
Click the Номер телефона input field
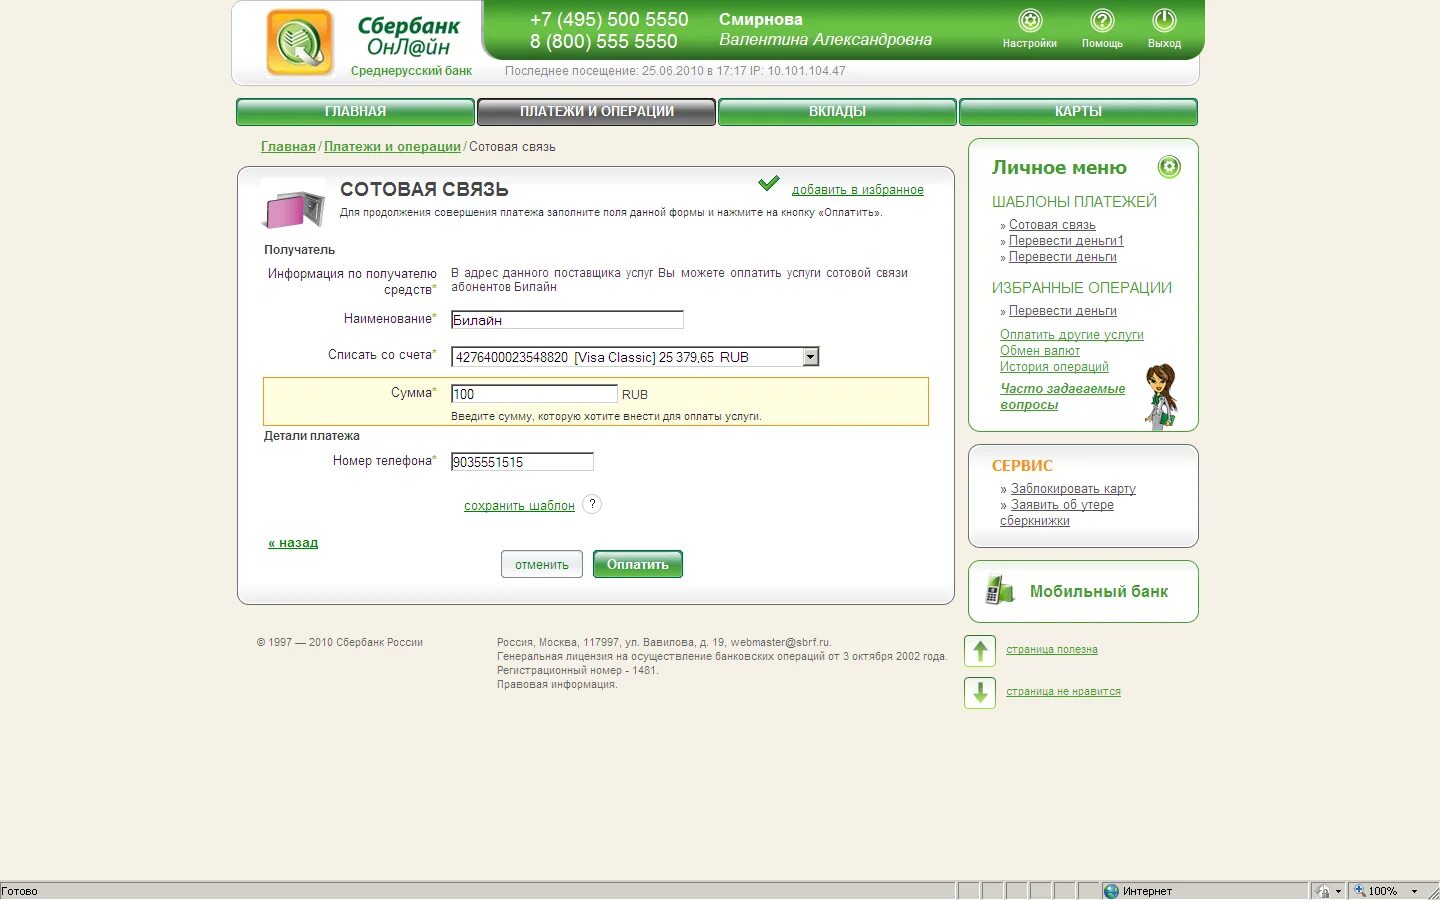pos(522,462)
